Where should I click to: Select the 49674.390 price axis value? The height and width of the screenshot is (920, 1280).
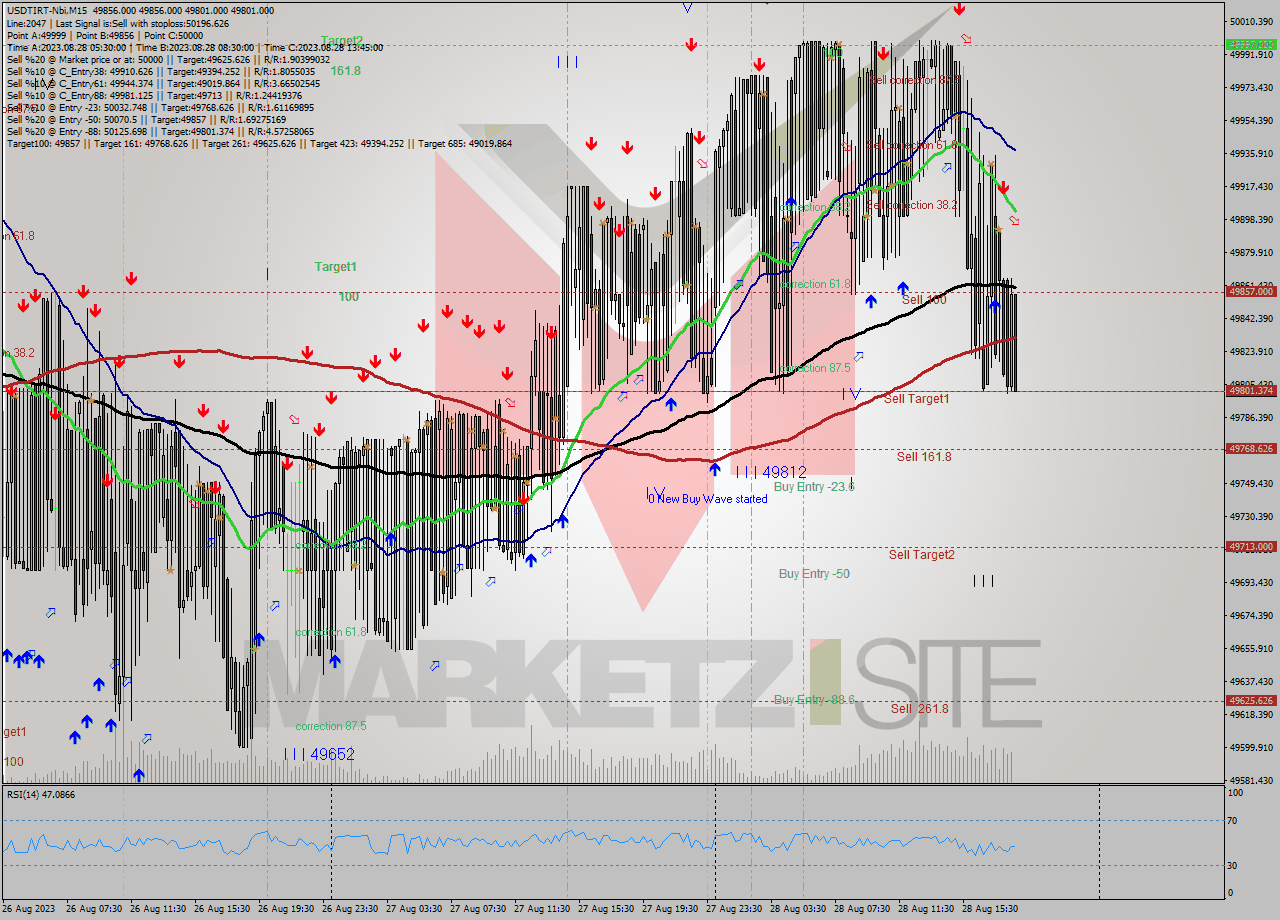pos(1252,615)
